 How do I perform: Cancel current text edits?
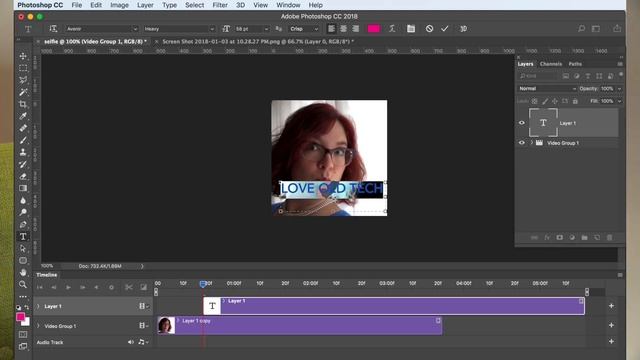pyautogui.click(x=429, y=29)
